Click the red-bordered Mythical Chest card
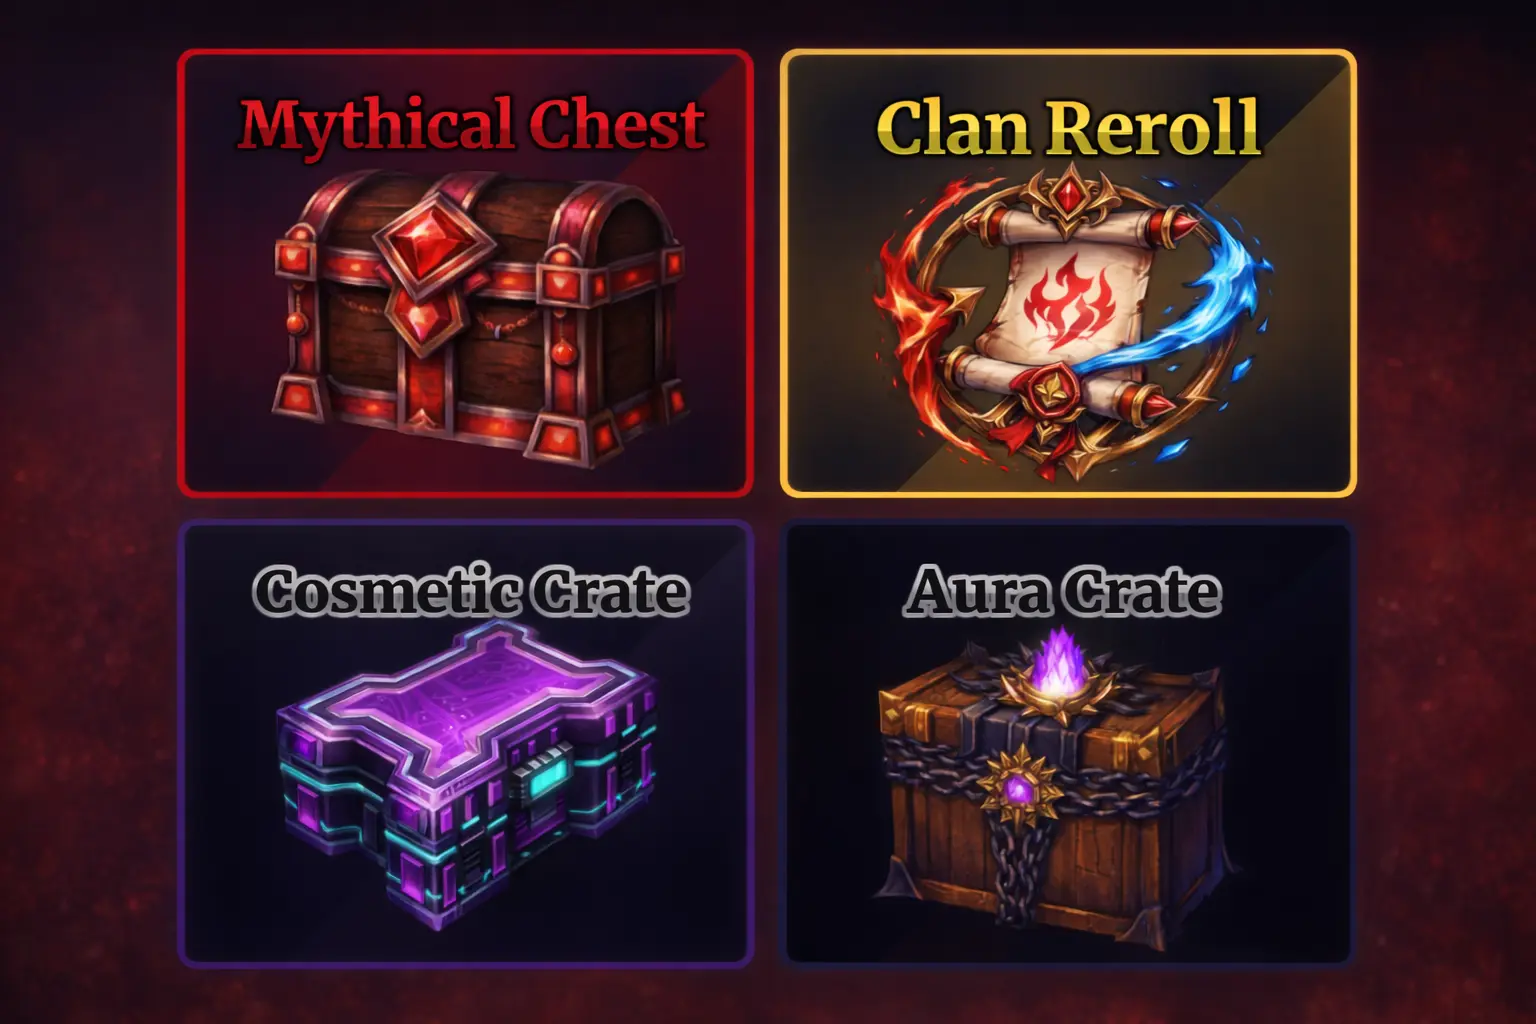 coord(465,273)
